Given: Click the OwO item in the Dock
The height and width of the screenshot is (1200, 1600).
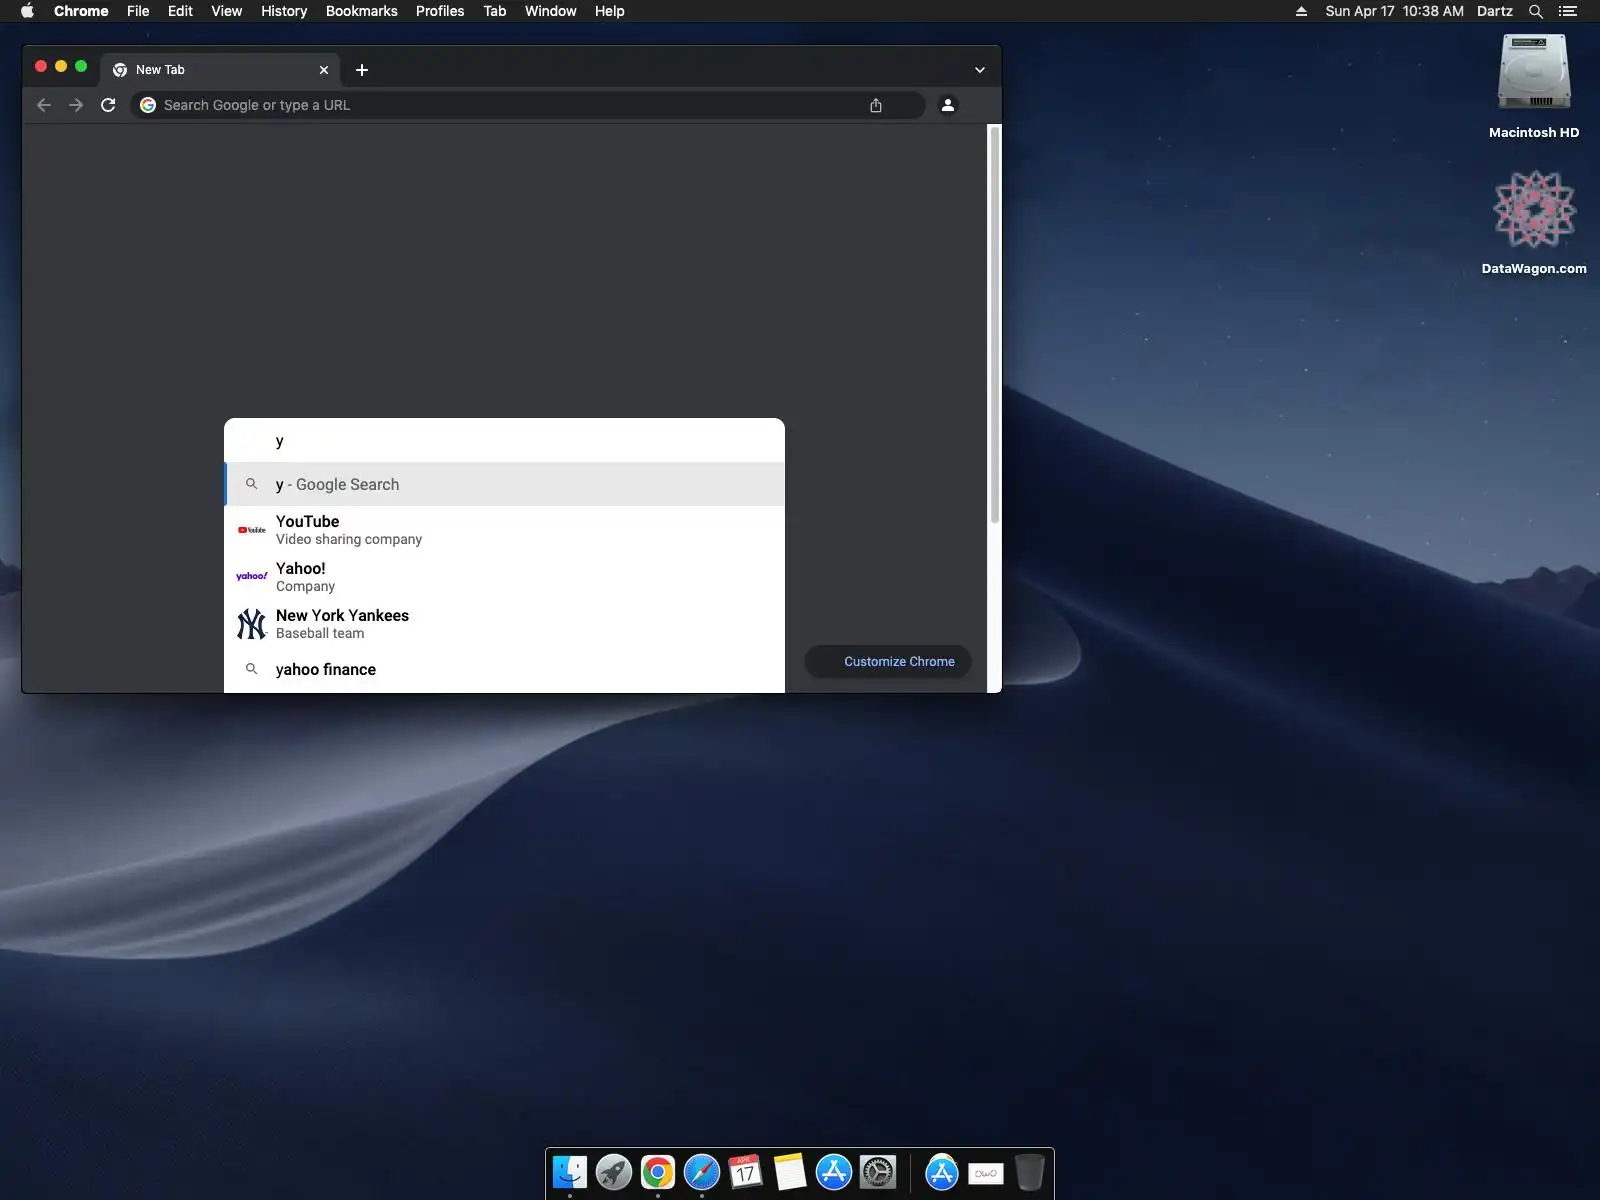Looking at the screenshot, I should point(986,1173).
